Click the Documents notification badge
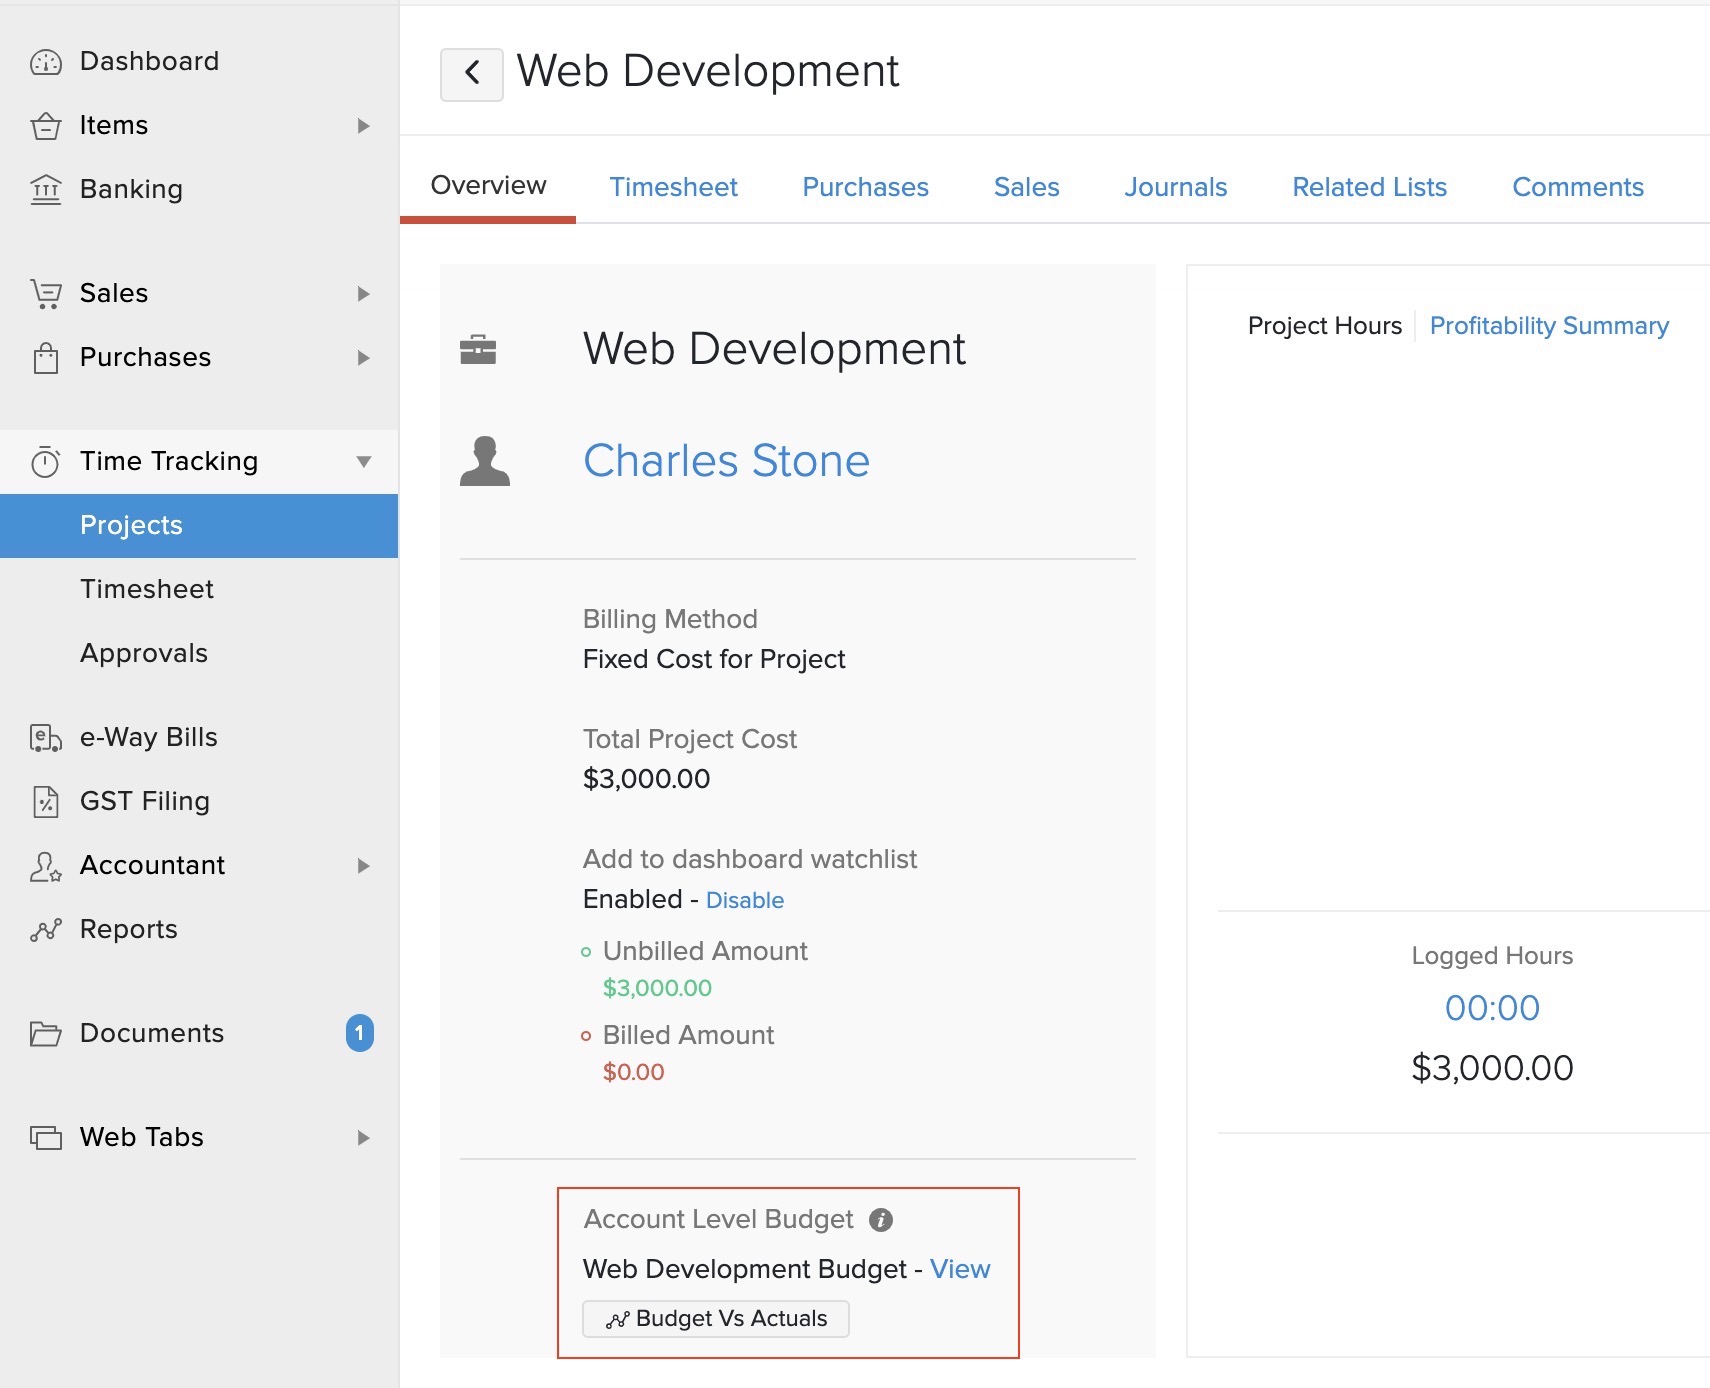1710x1388 pixels. (x=360, y=1033)
